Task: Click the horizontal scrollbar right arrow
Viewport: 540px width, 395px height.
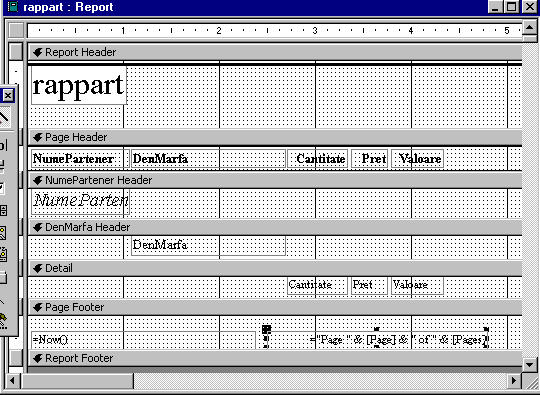Action: [514, 381]
